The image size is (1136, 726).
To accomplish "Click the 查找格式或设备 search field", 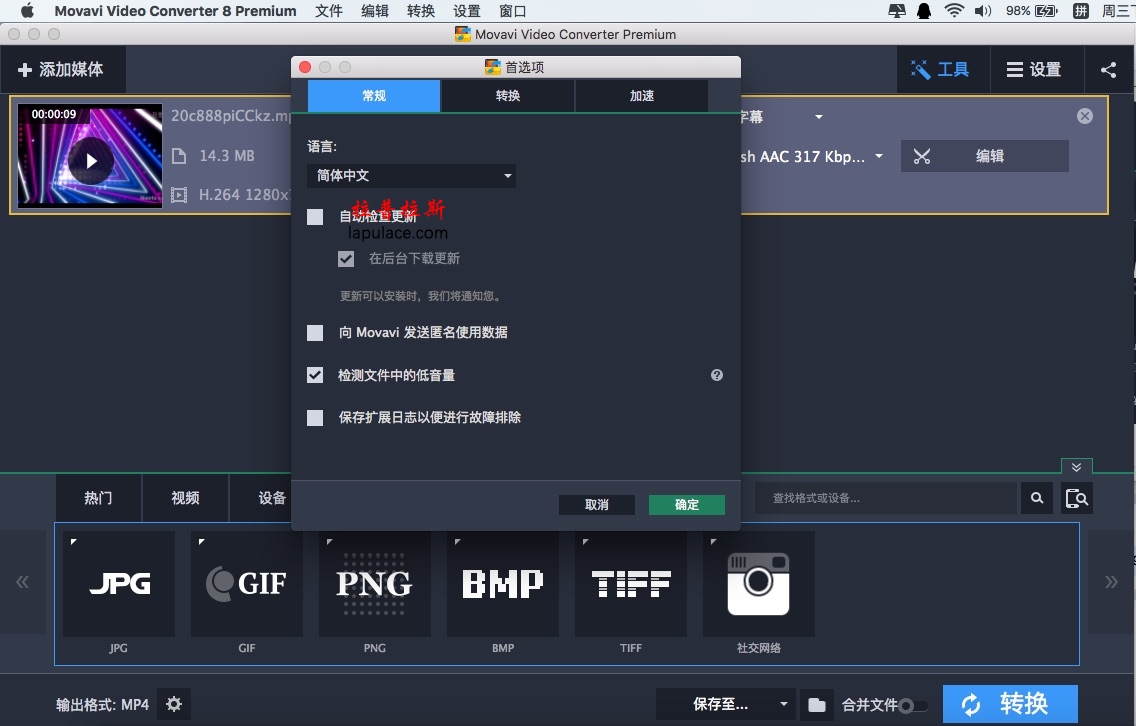I will tap(885, 498).
